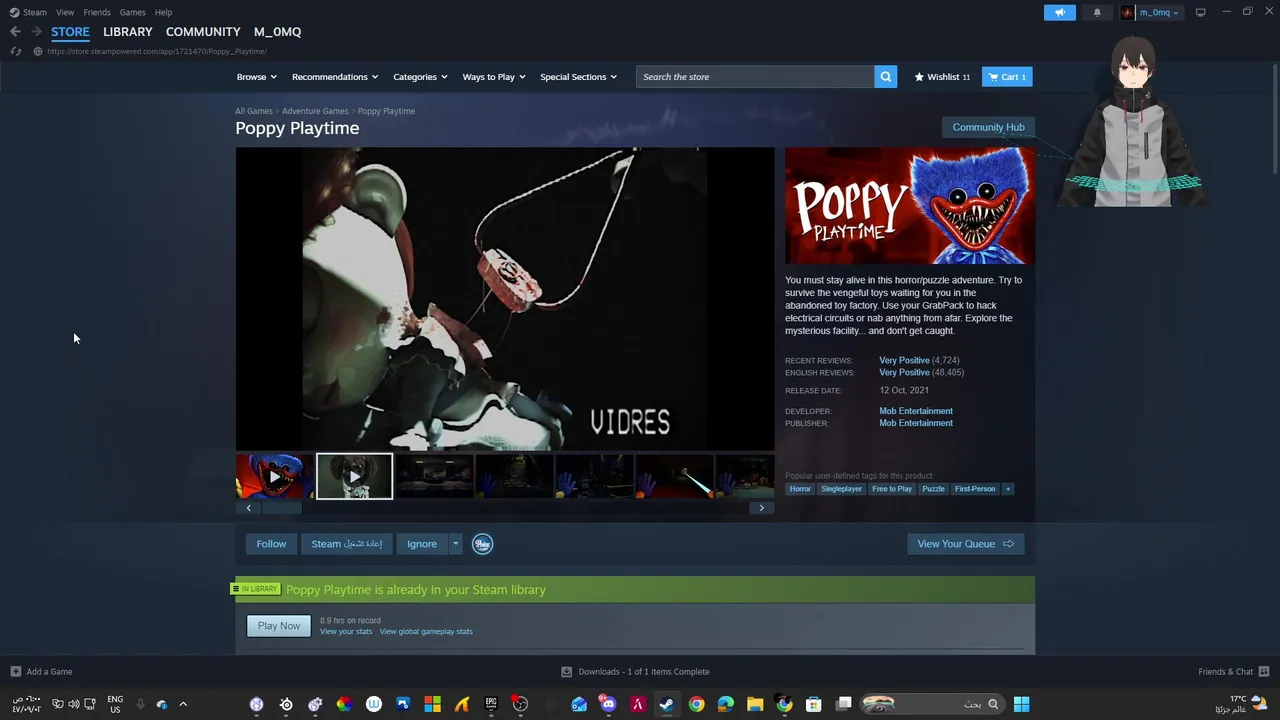This screenshot has width=1280, height=720.
Task: Click the Play Now button
Action: click(x=279, y=626)
